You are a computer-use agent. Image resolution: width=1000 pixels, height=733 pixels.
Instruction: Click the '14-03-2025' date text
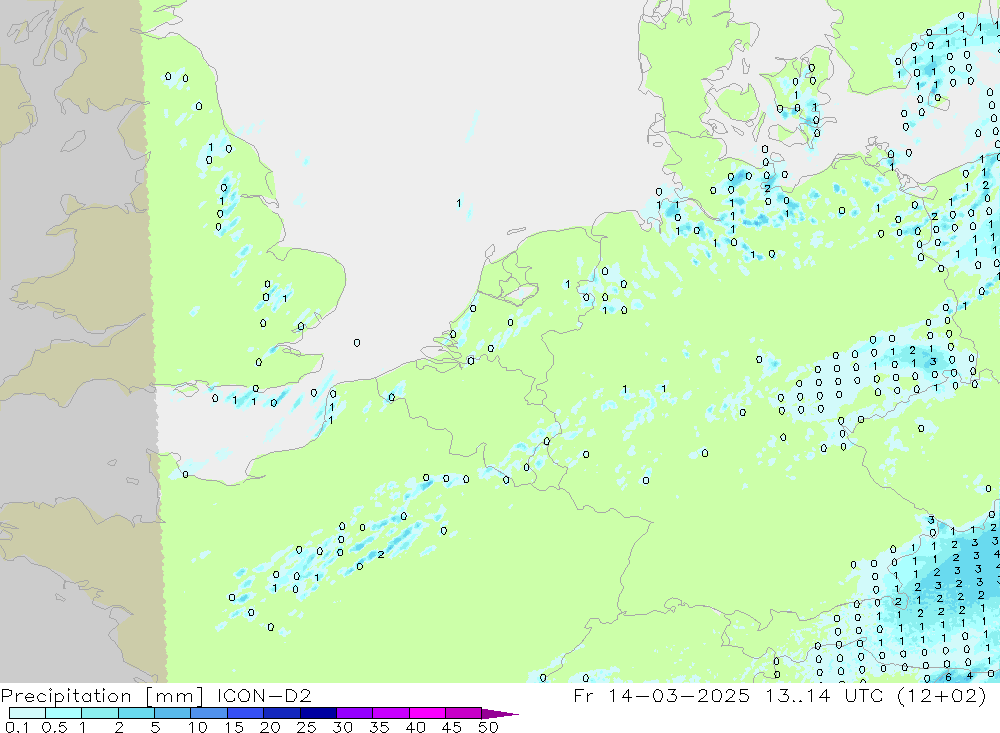679,695
